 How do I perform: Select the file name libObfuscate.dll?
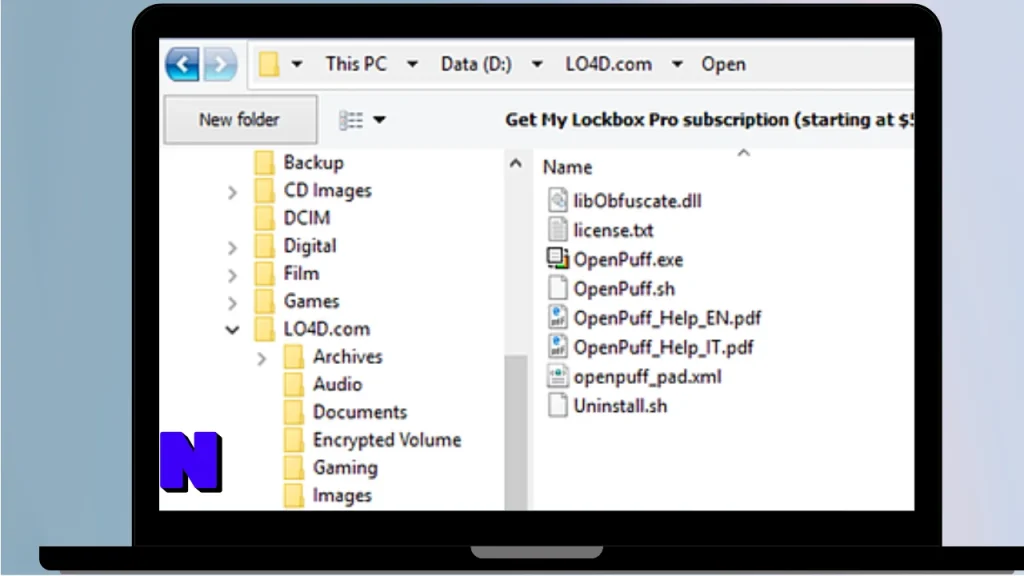pyautogui.click(x=637, y=200)
